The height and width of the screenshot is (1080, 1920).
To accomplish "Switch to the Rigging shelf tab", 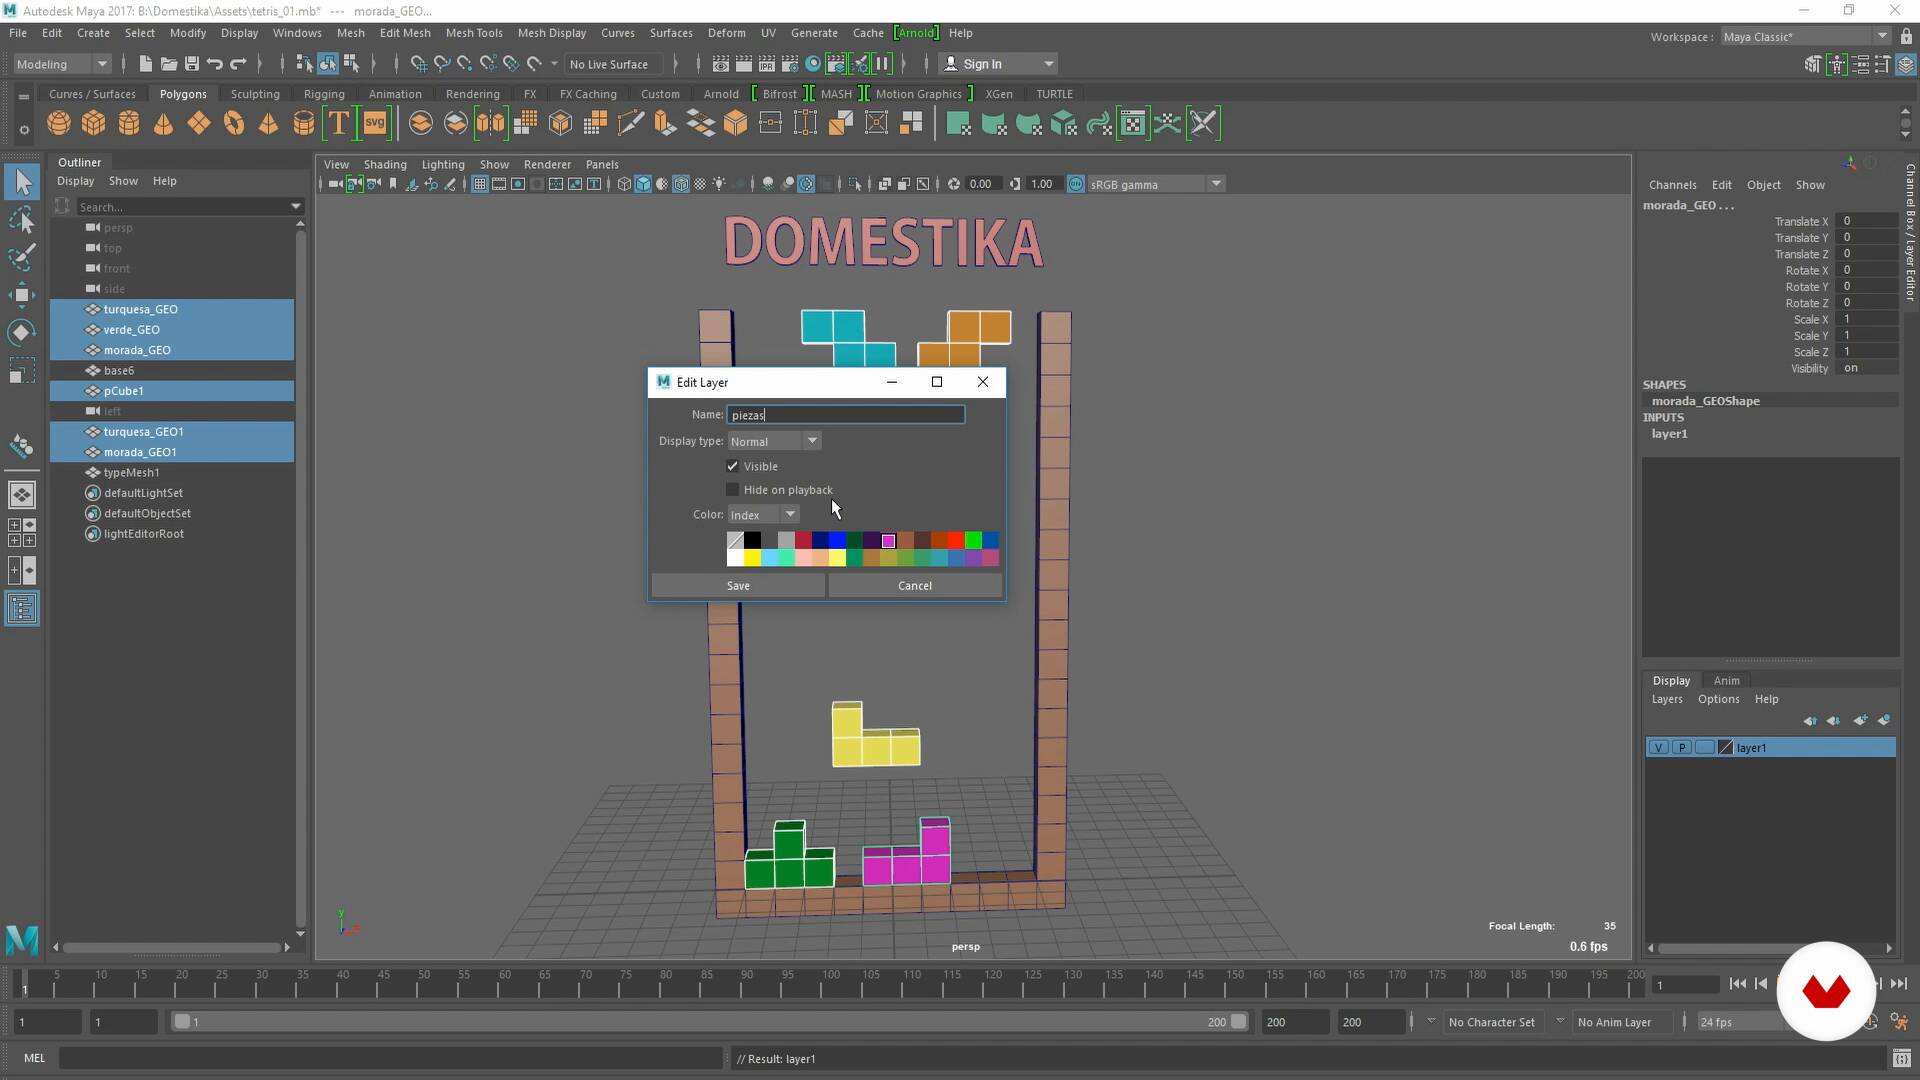I will 324,94.
